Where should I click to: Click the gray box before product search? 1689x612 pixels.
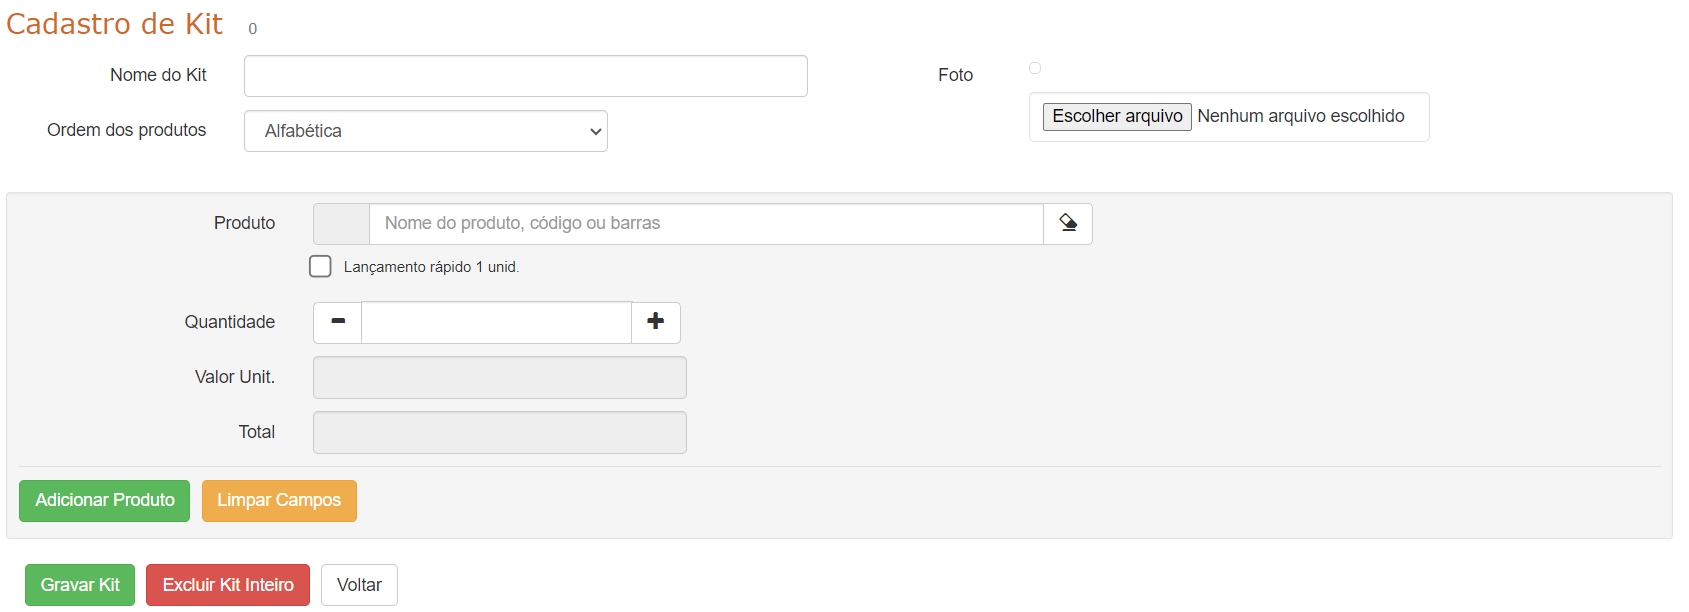tap(341, 224)
